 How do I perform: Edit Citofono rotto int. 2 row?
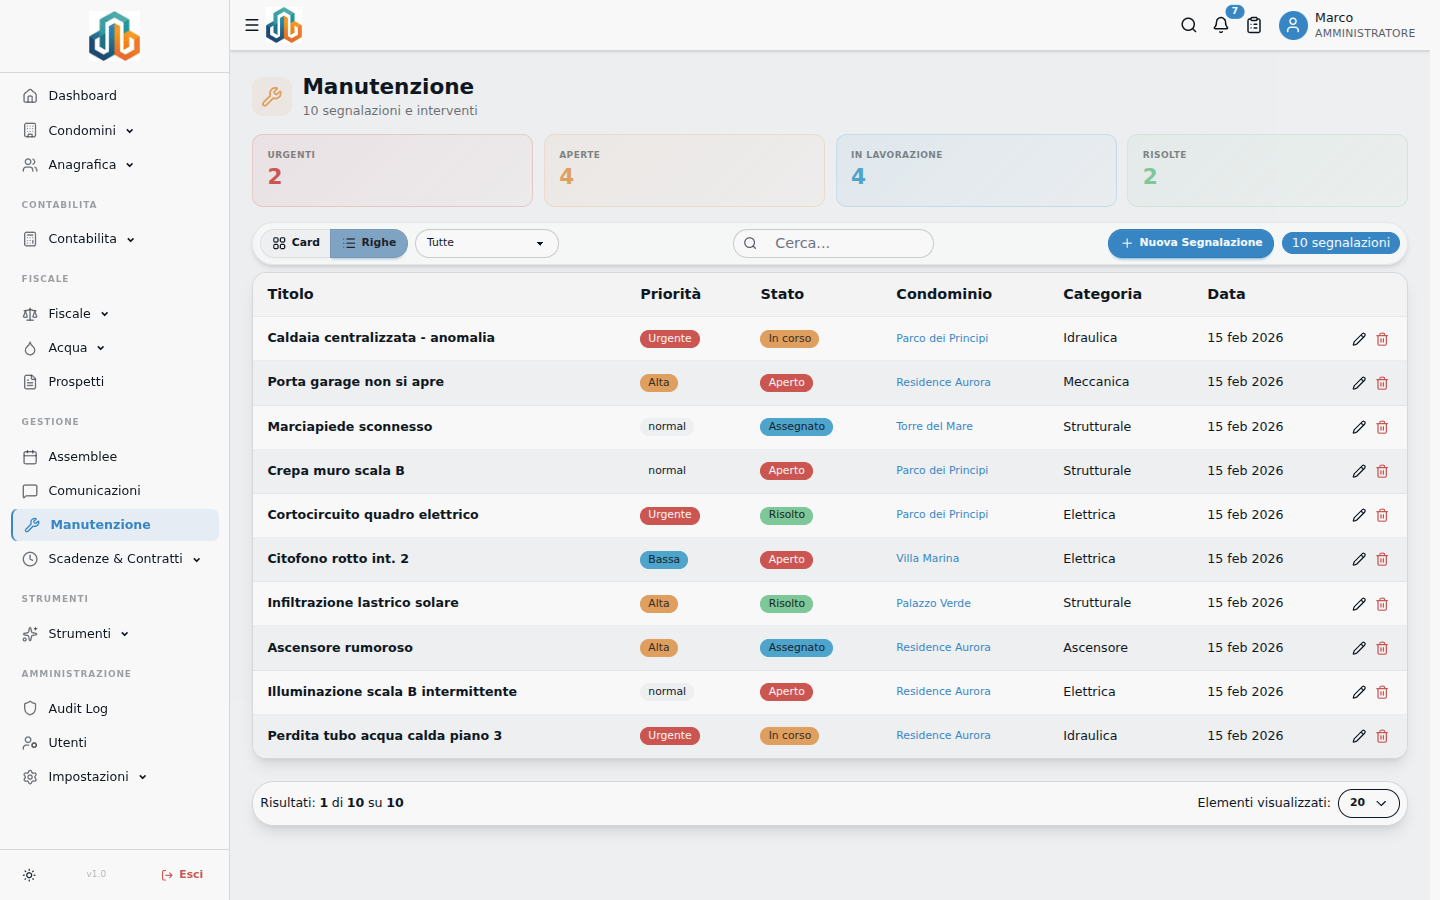(1359, 559)
